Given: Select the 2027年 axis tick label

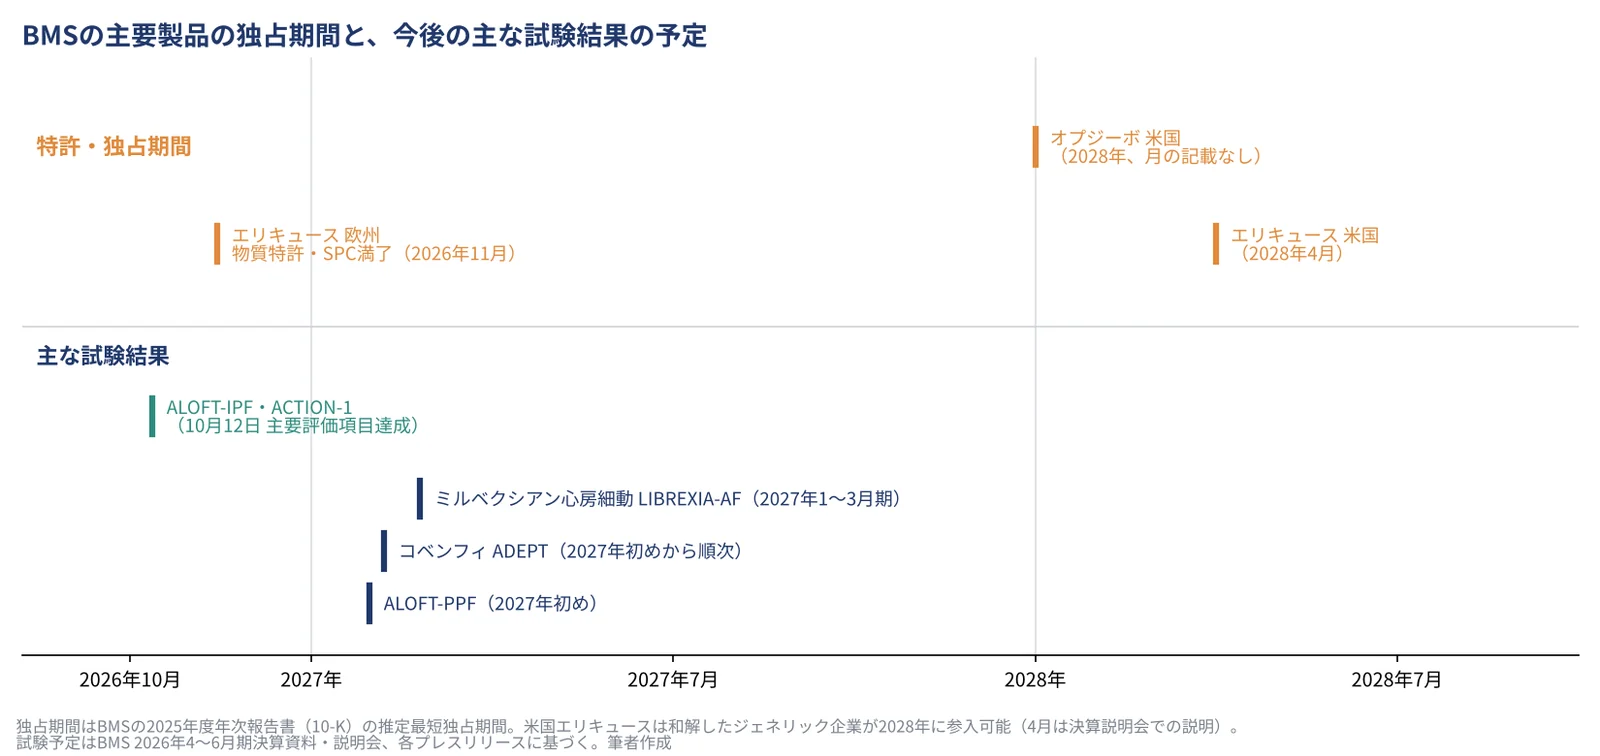Looking at the screenshot, I should tap(311, 680).
